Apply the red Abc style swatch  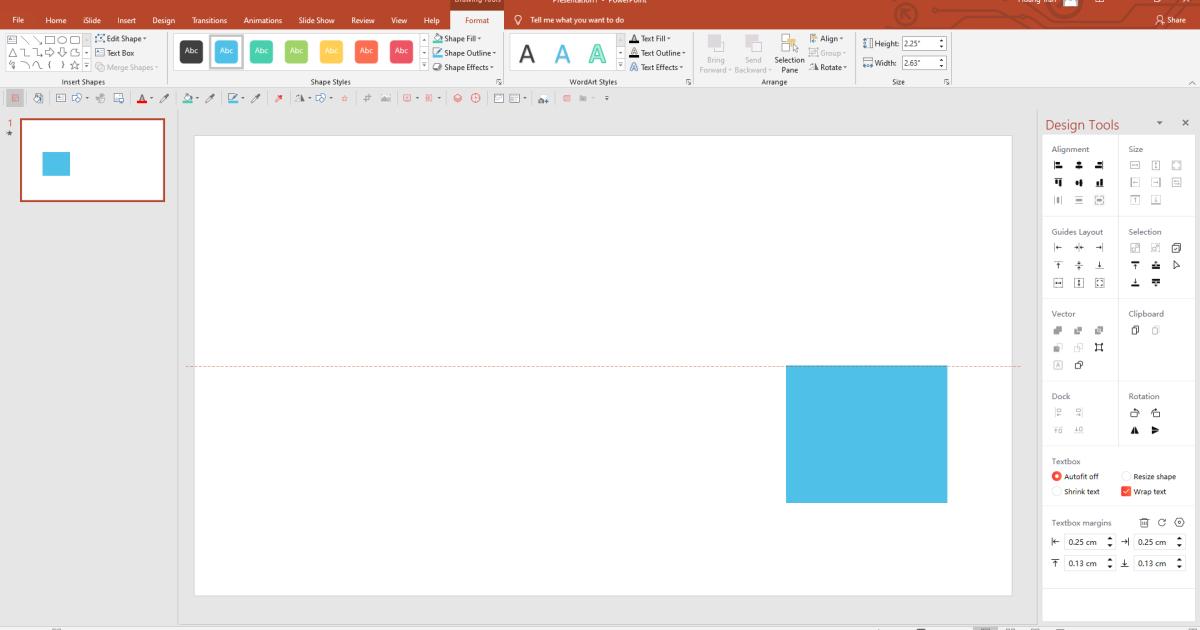(366, 50)
